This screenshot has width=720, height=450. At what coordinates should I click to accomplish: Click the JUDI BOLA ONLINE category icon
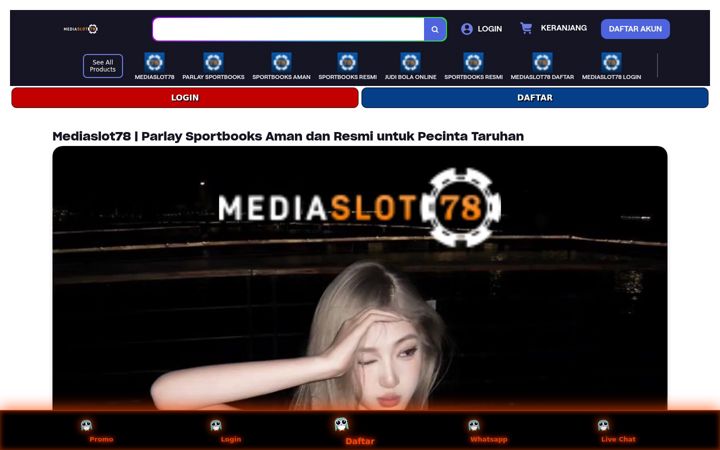411,62
